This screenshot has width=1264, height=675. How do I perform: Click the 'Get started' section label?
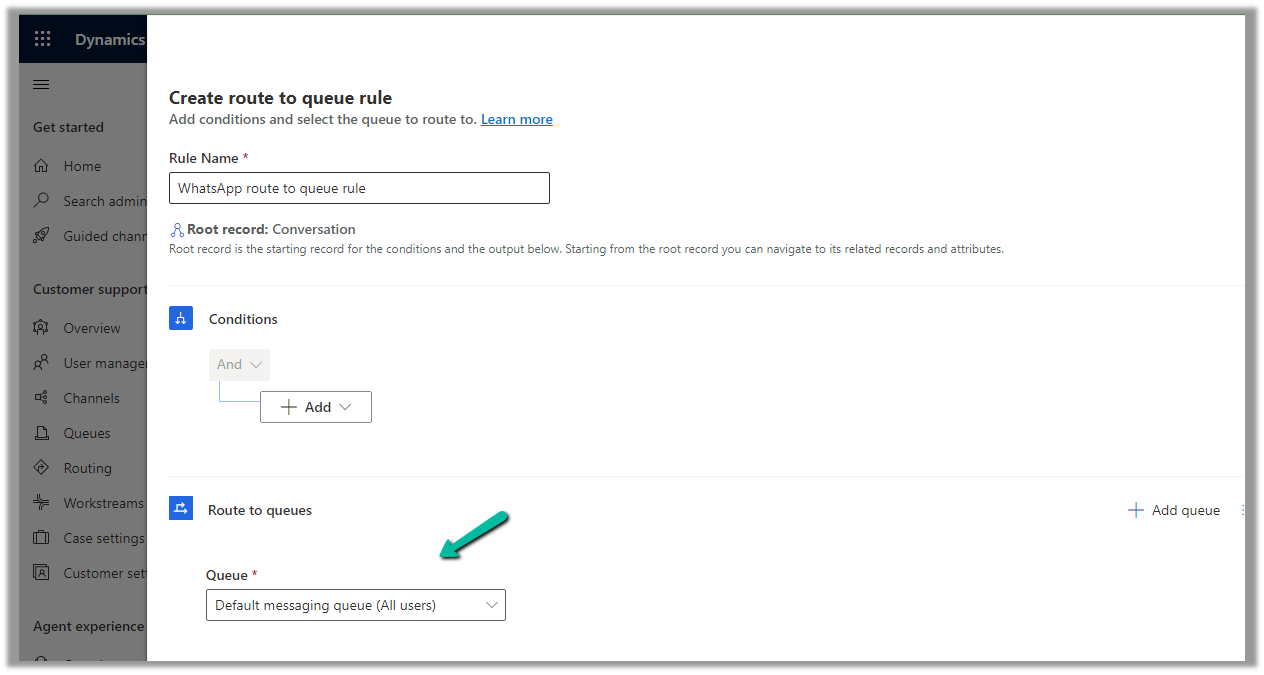[x=68, y=127]
